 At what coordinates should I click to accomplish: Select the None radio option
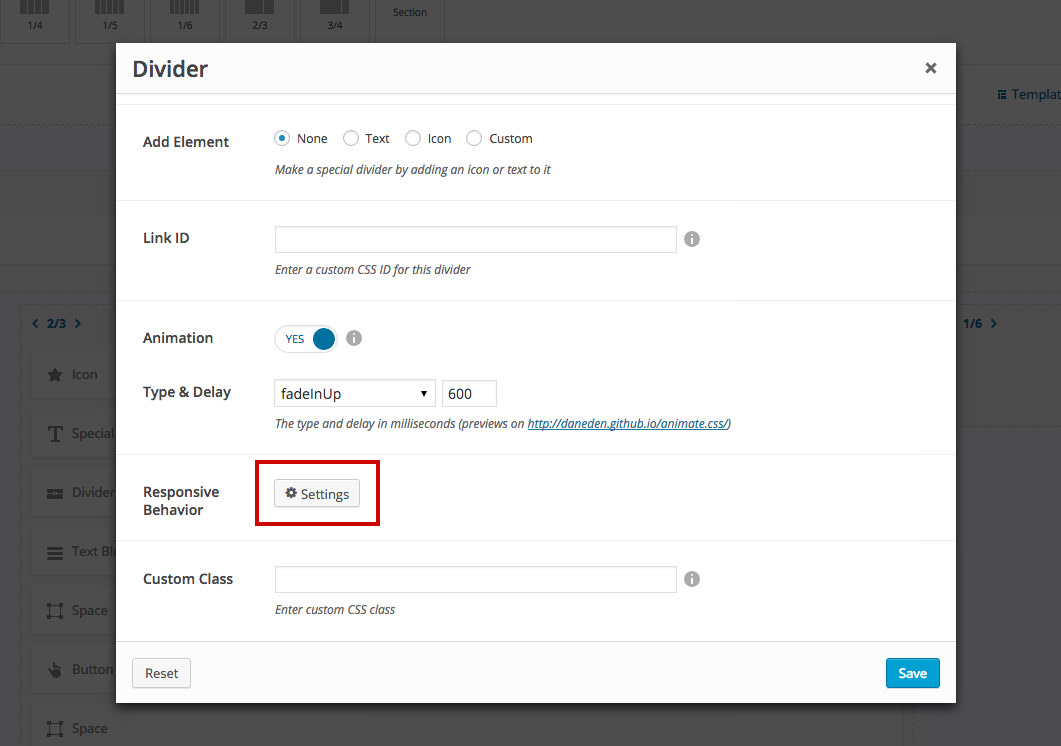click(282, 138)
